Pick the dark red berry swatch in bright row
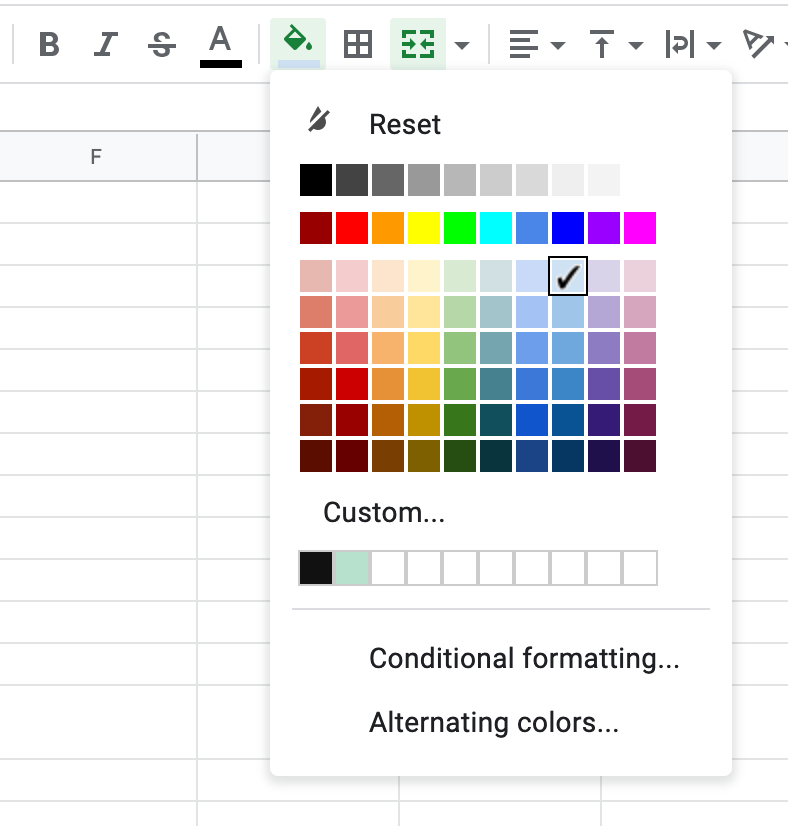The image size is (788, 826). [x=316, y=228]
